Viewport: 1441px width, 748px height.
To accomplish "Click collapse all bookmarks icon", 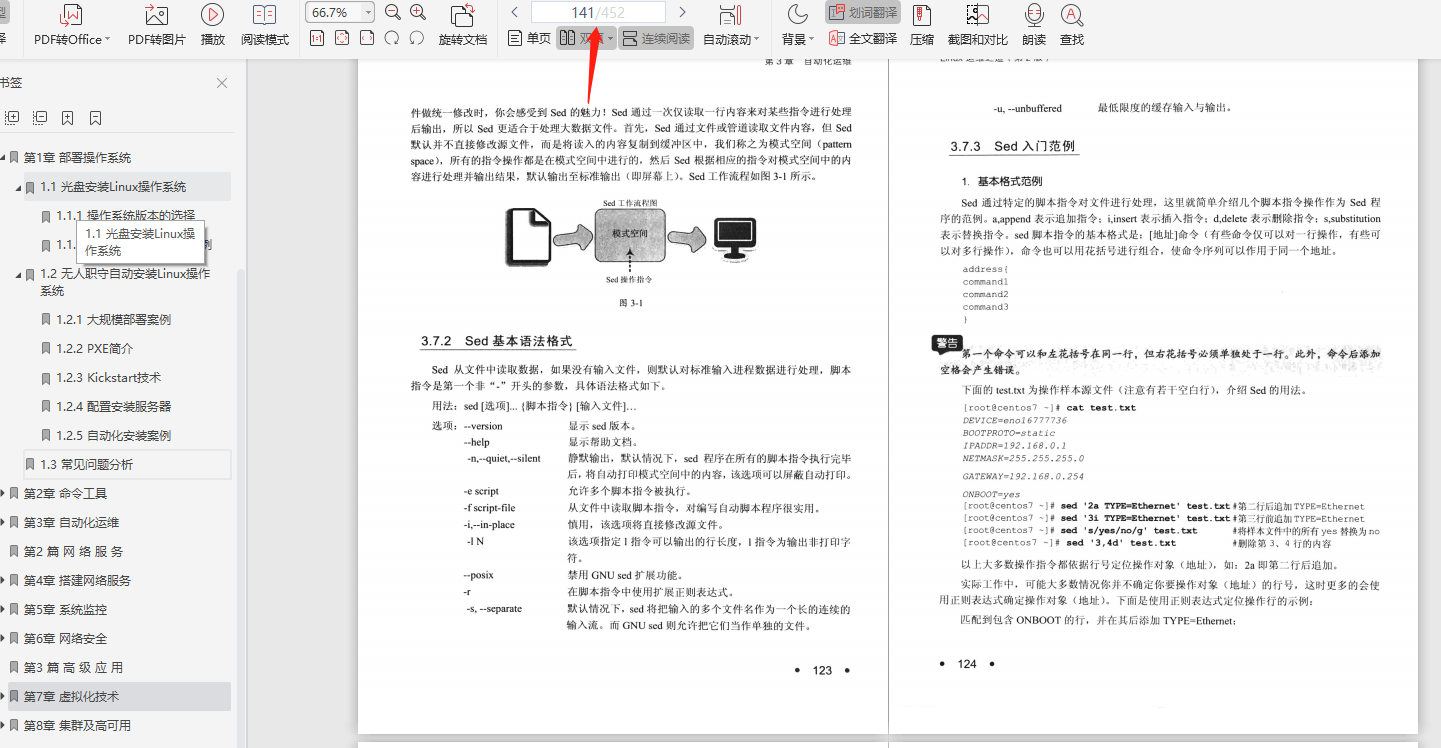I will point(40,118).
